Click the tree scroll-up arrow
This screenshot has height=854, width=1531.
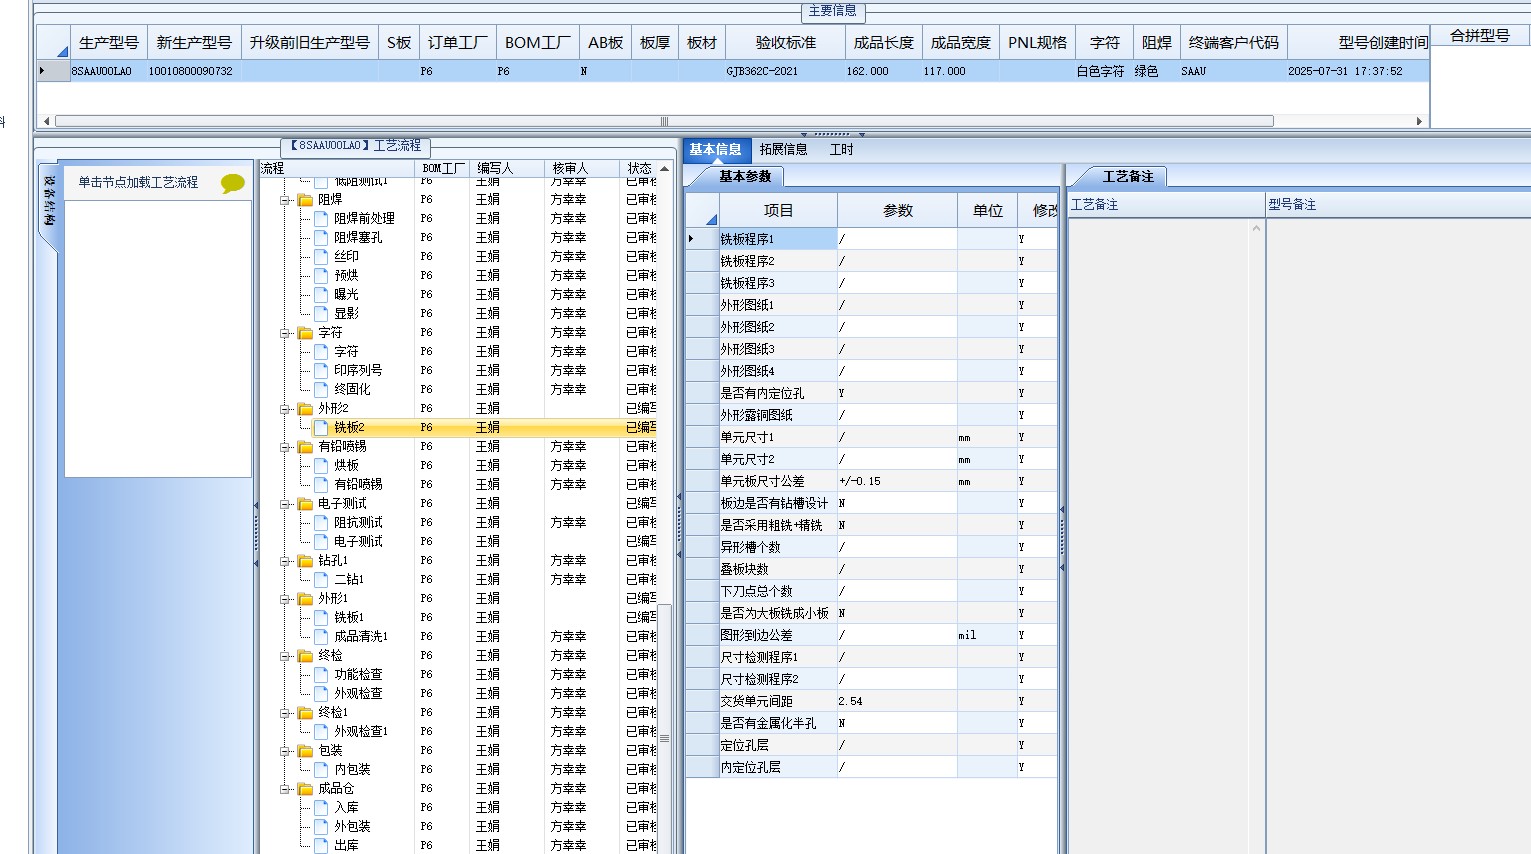(x=664, y=168)
